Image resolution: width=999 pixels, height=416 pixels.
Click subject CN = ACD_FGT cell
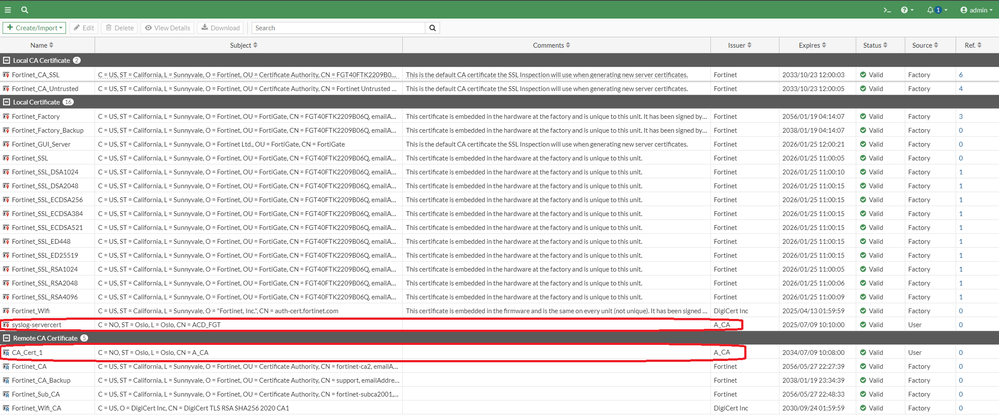pyautogui.click(x=159, y=325)
